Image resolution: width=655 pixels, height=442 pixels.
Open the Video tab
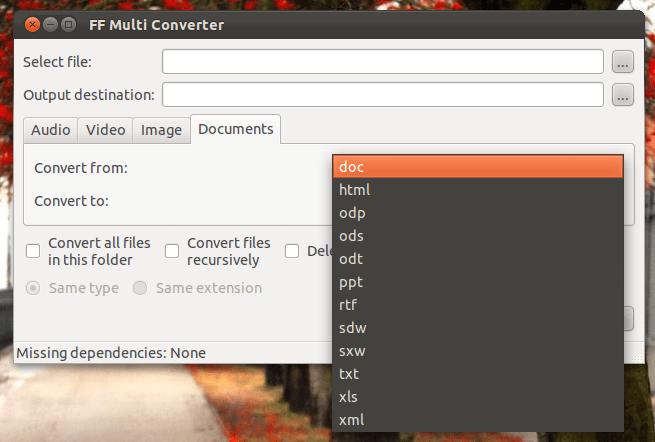click(x=105, y=130)
